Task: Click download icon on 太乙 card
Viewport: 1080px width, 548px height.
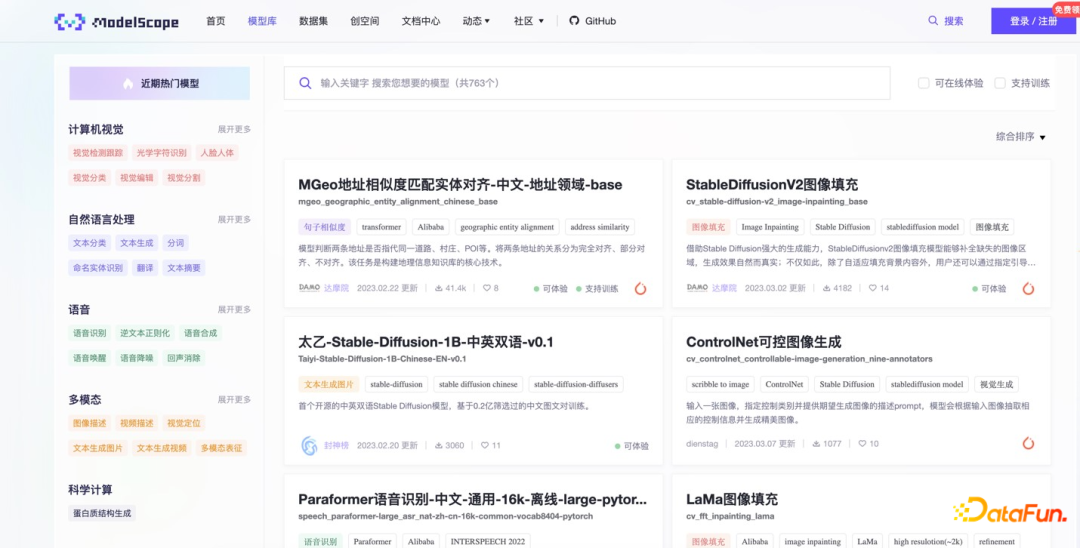Action: point(439,445)
